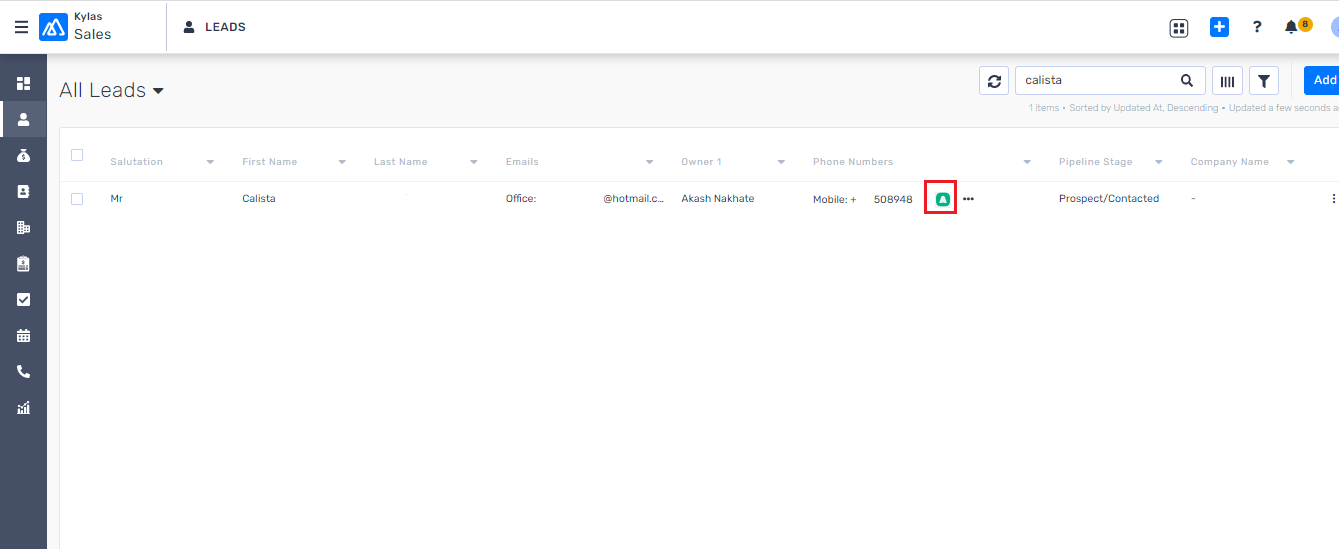Open the filter funnel icon
The width and height of the screenshot is (1339, 549).
coord(1264,81)
